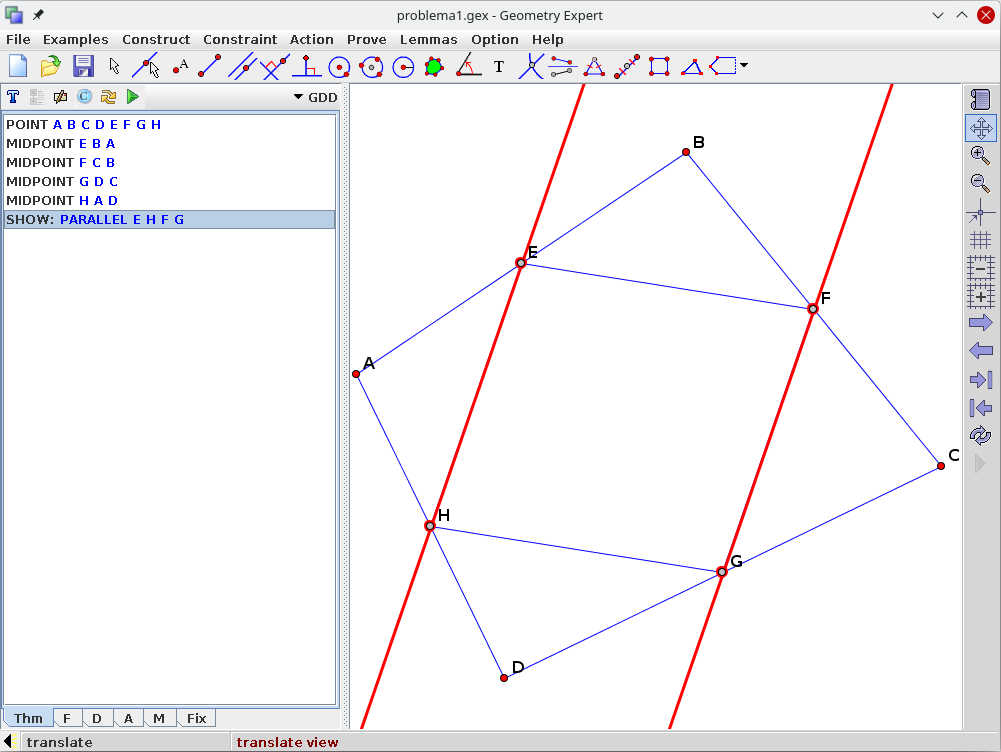Increase grid density with plus grid icon

[x=981, y=296]
